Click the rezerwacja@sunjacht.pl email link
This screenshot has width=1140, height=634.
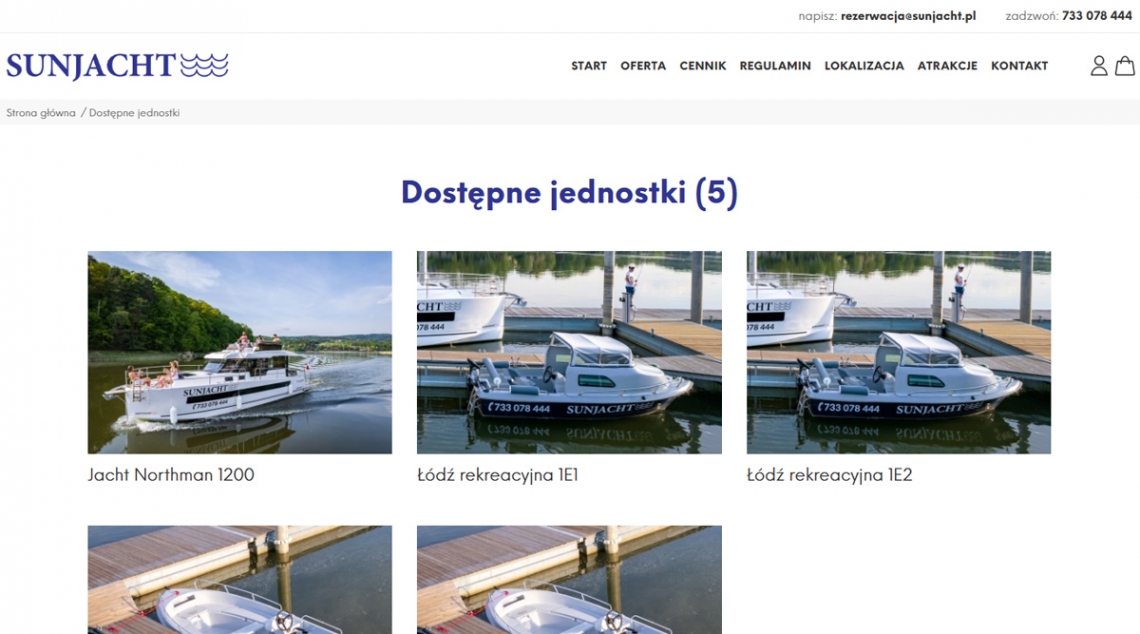click(x=908, y=16)
